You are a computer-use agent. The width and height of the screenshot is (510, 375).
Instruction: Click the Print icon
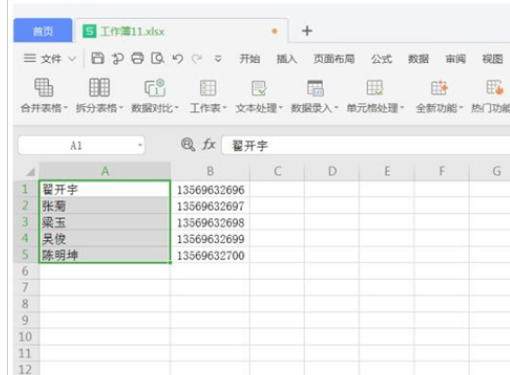137,58
